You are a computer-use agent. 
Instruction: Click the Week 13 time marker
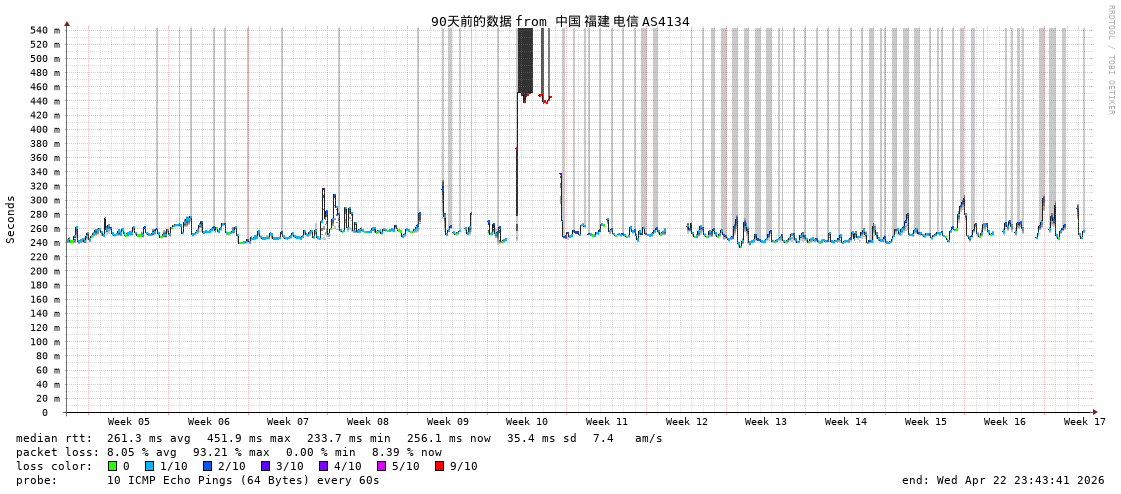[x=766, y=422]
